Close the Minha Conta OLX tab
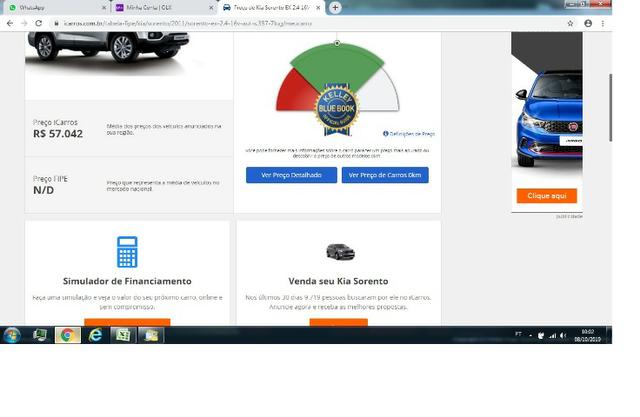This screenshot has width=640, height=417. (211, 7)
